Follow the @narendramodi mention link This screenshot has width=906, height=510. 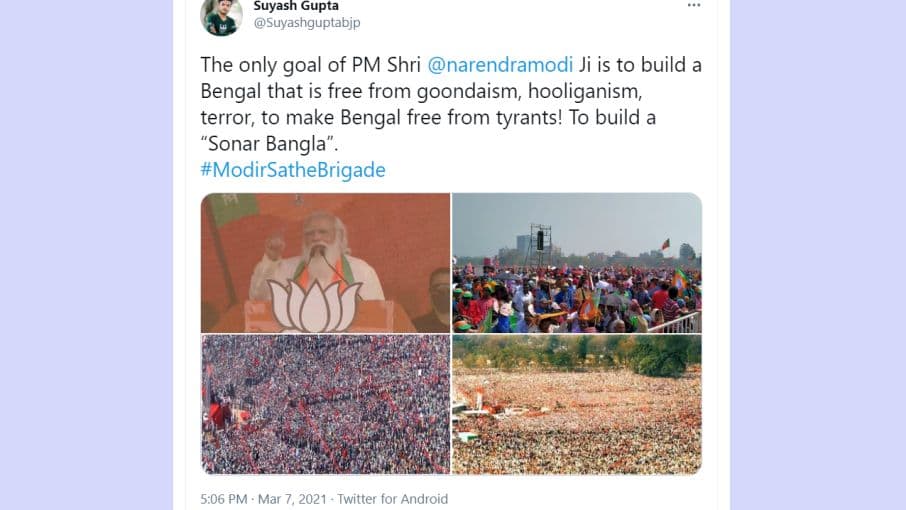coord(500,65)
